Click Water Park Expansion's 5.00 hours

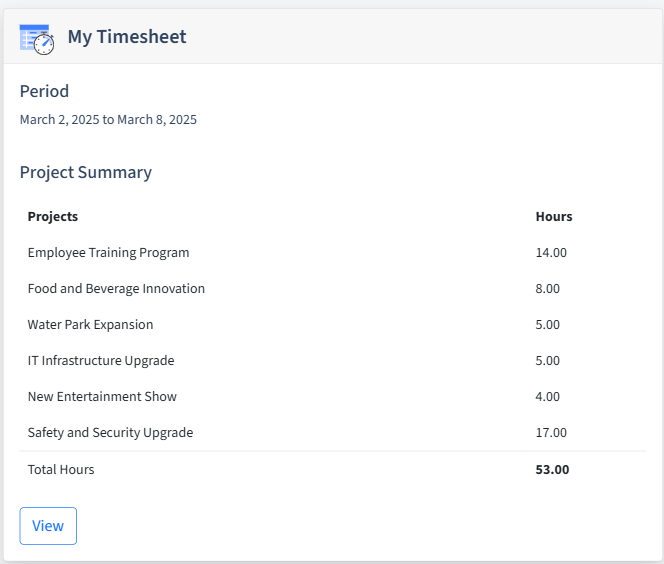(548, 324)
